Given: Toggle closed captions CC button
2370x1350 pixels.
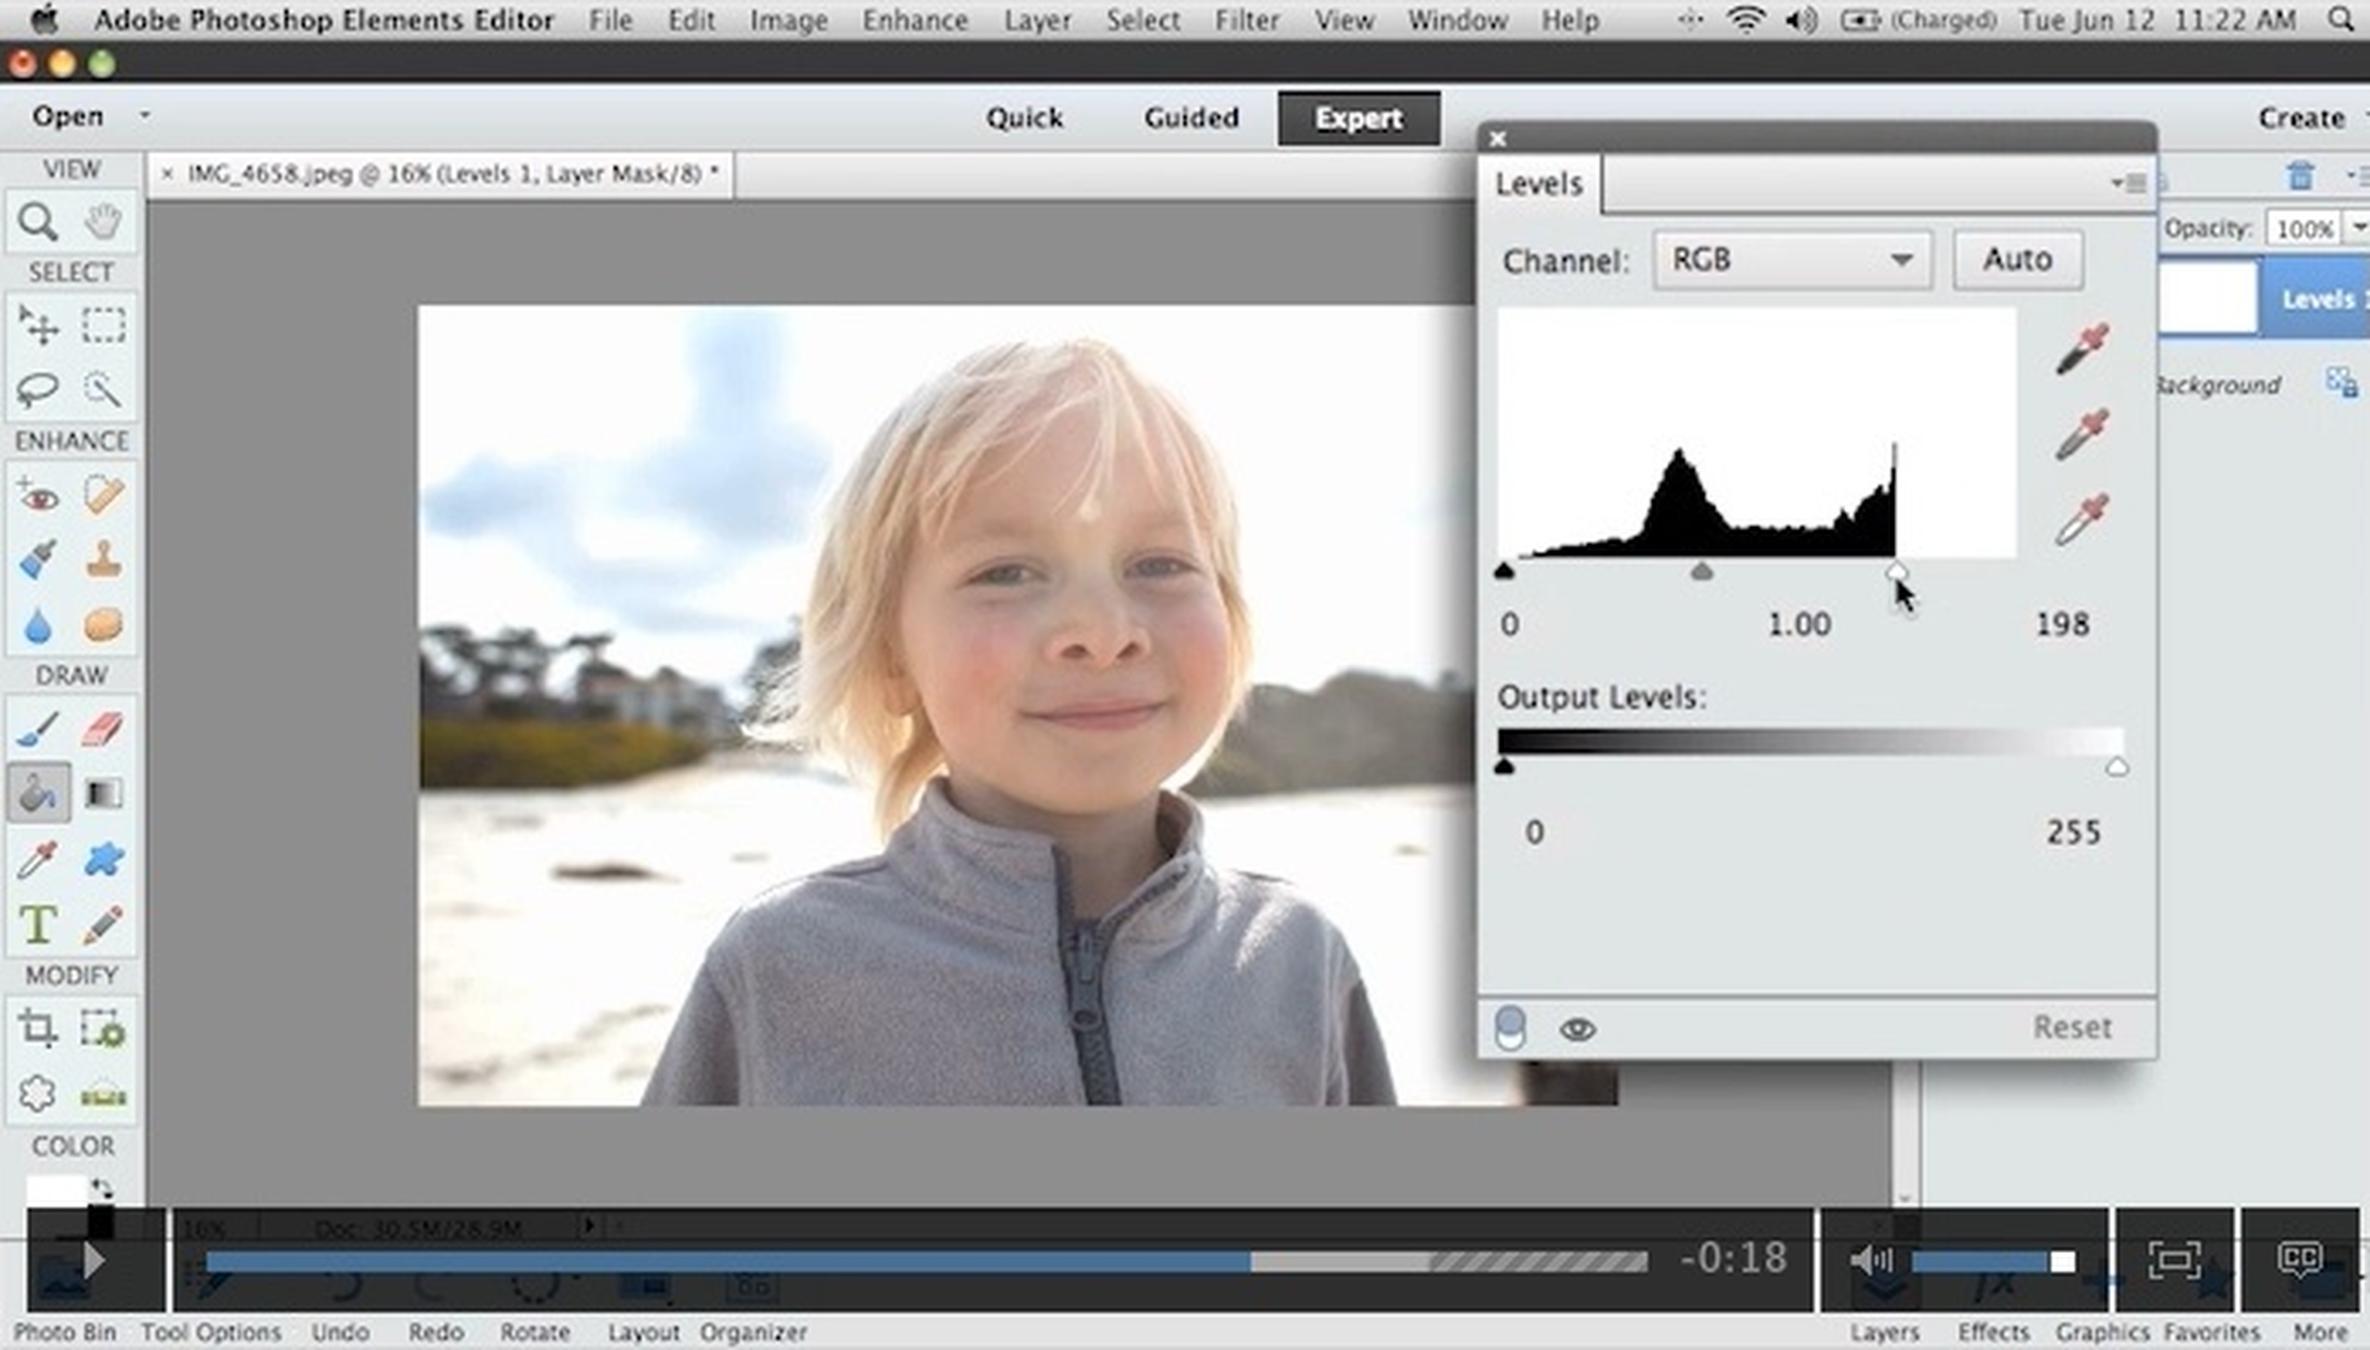Looking at the screenshot, I should 2299,1258.
